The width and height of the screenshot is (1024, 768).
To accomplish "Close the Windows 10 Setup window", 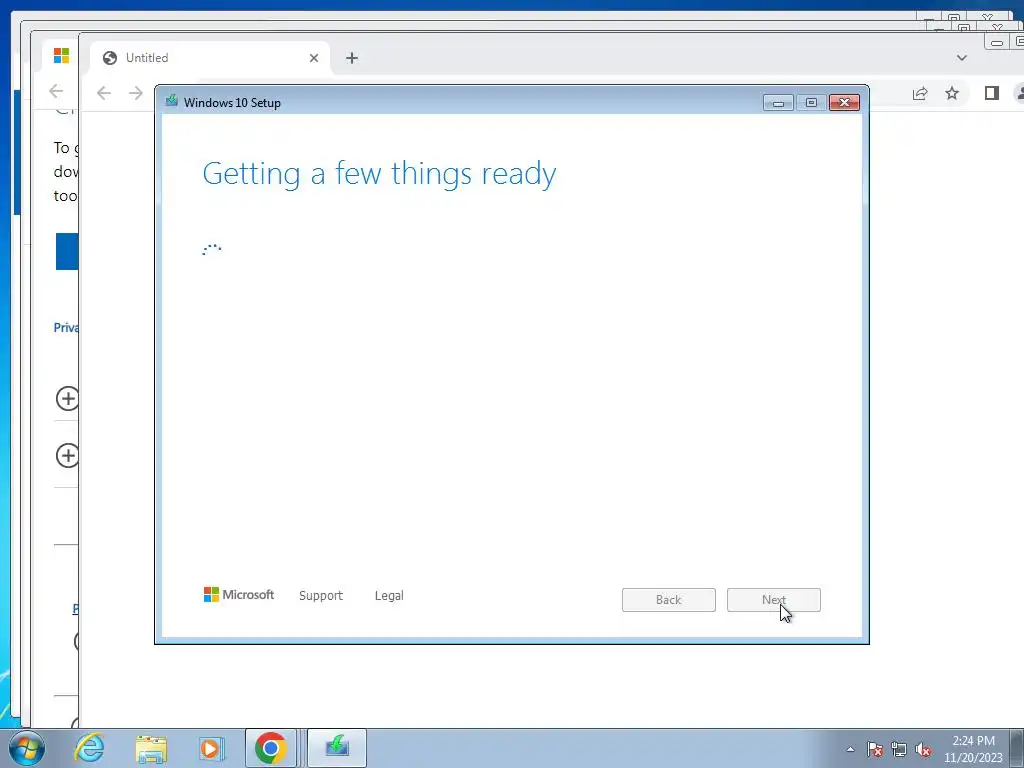I will pos(844,103).
